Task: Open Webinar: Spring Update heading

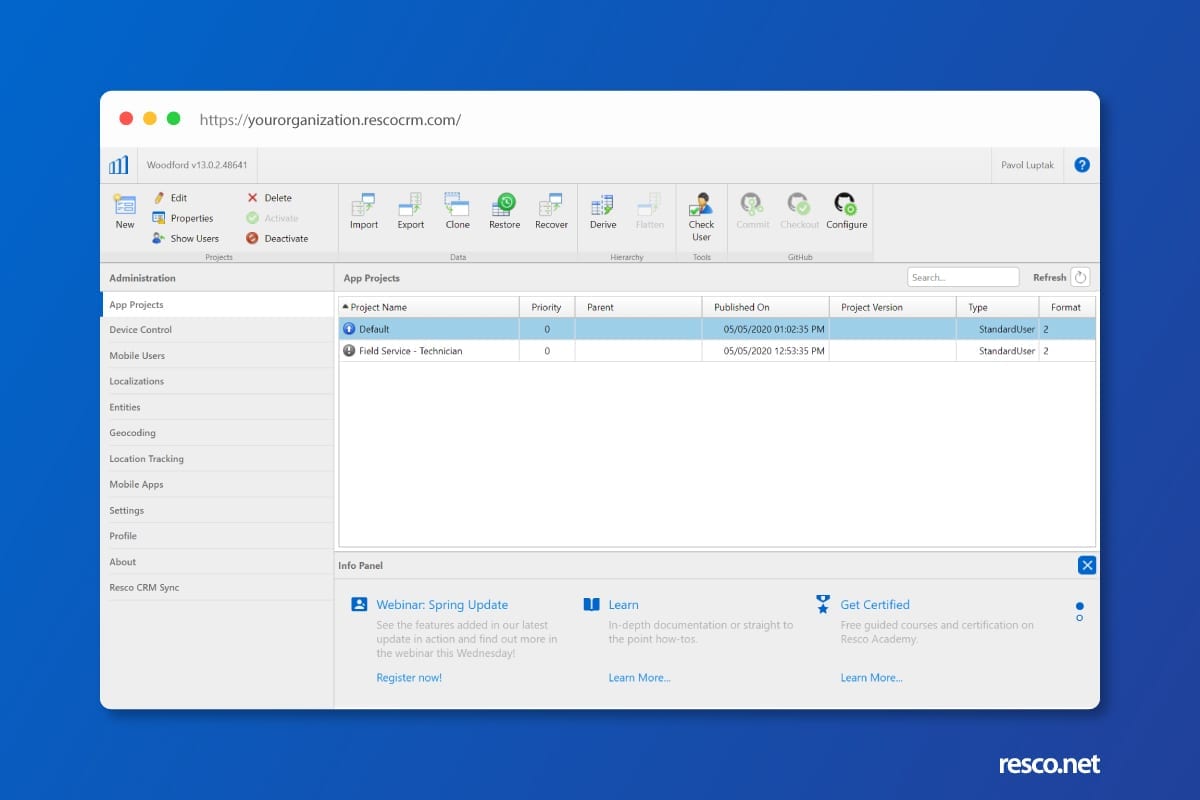Action: pyautogui.click(x=442, y=605)
